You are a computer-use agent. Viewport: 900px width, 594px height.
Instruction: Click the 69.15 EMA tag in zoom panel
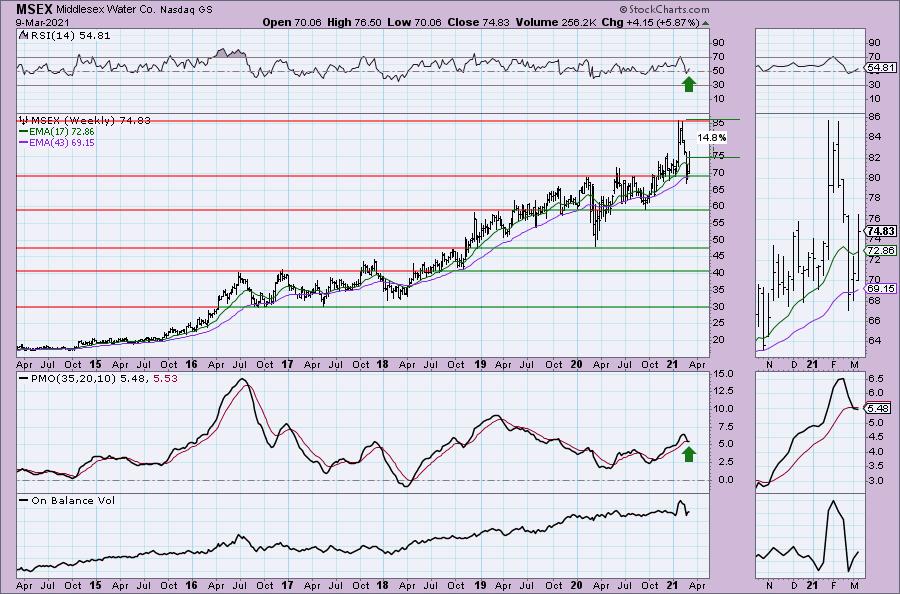click(x=881, y=289)
